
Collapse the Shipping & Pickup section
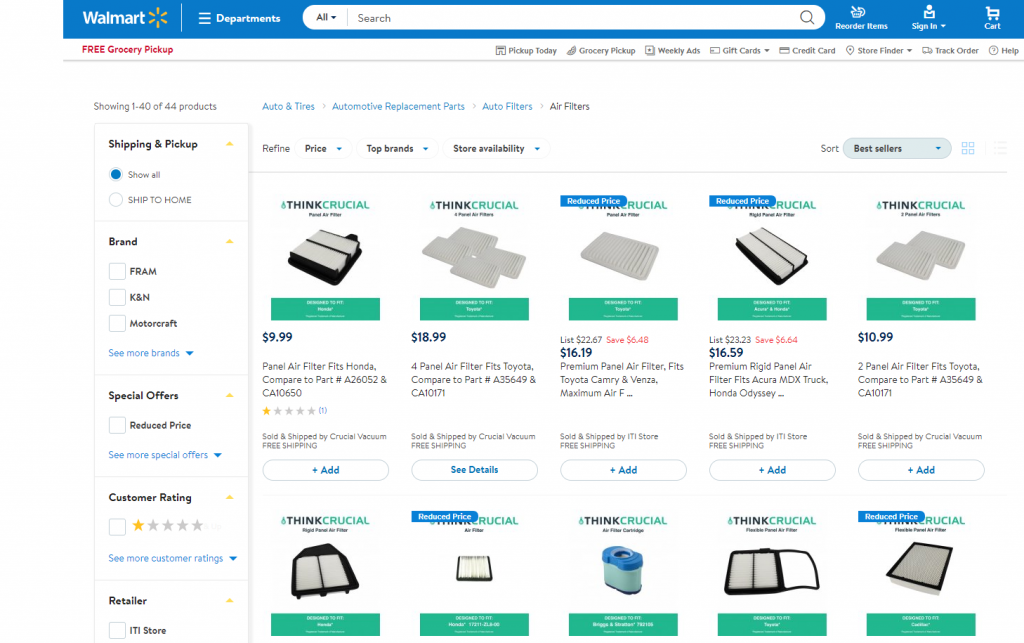click(x=229, y=144)
